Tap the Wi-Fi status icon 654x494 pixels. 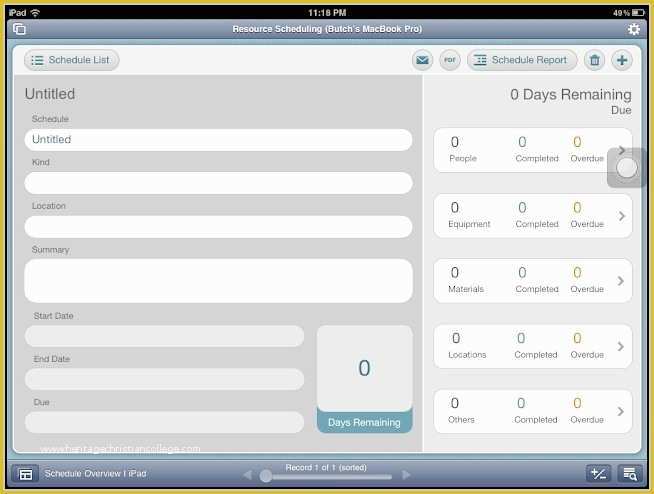[35, 13]
